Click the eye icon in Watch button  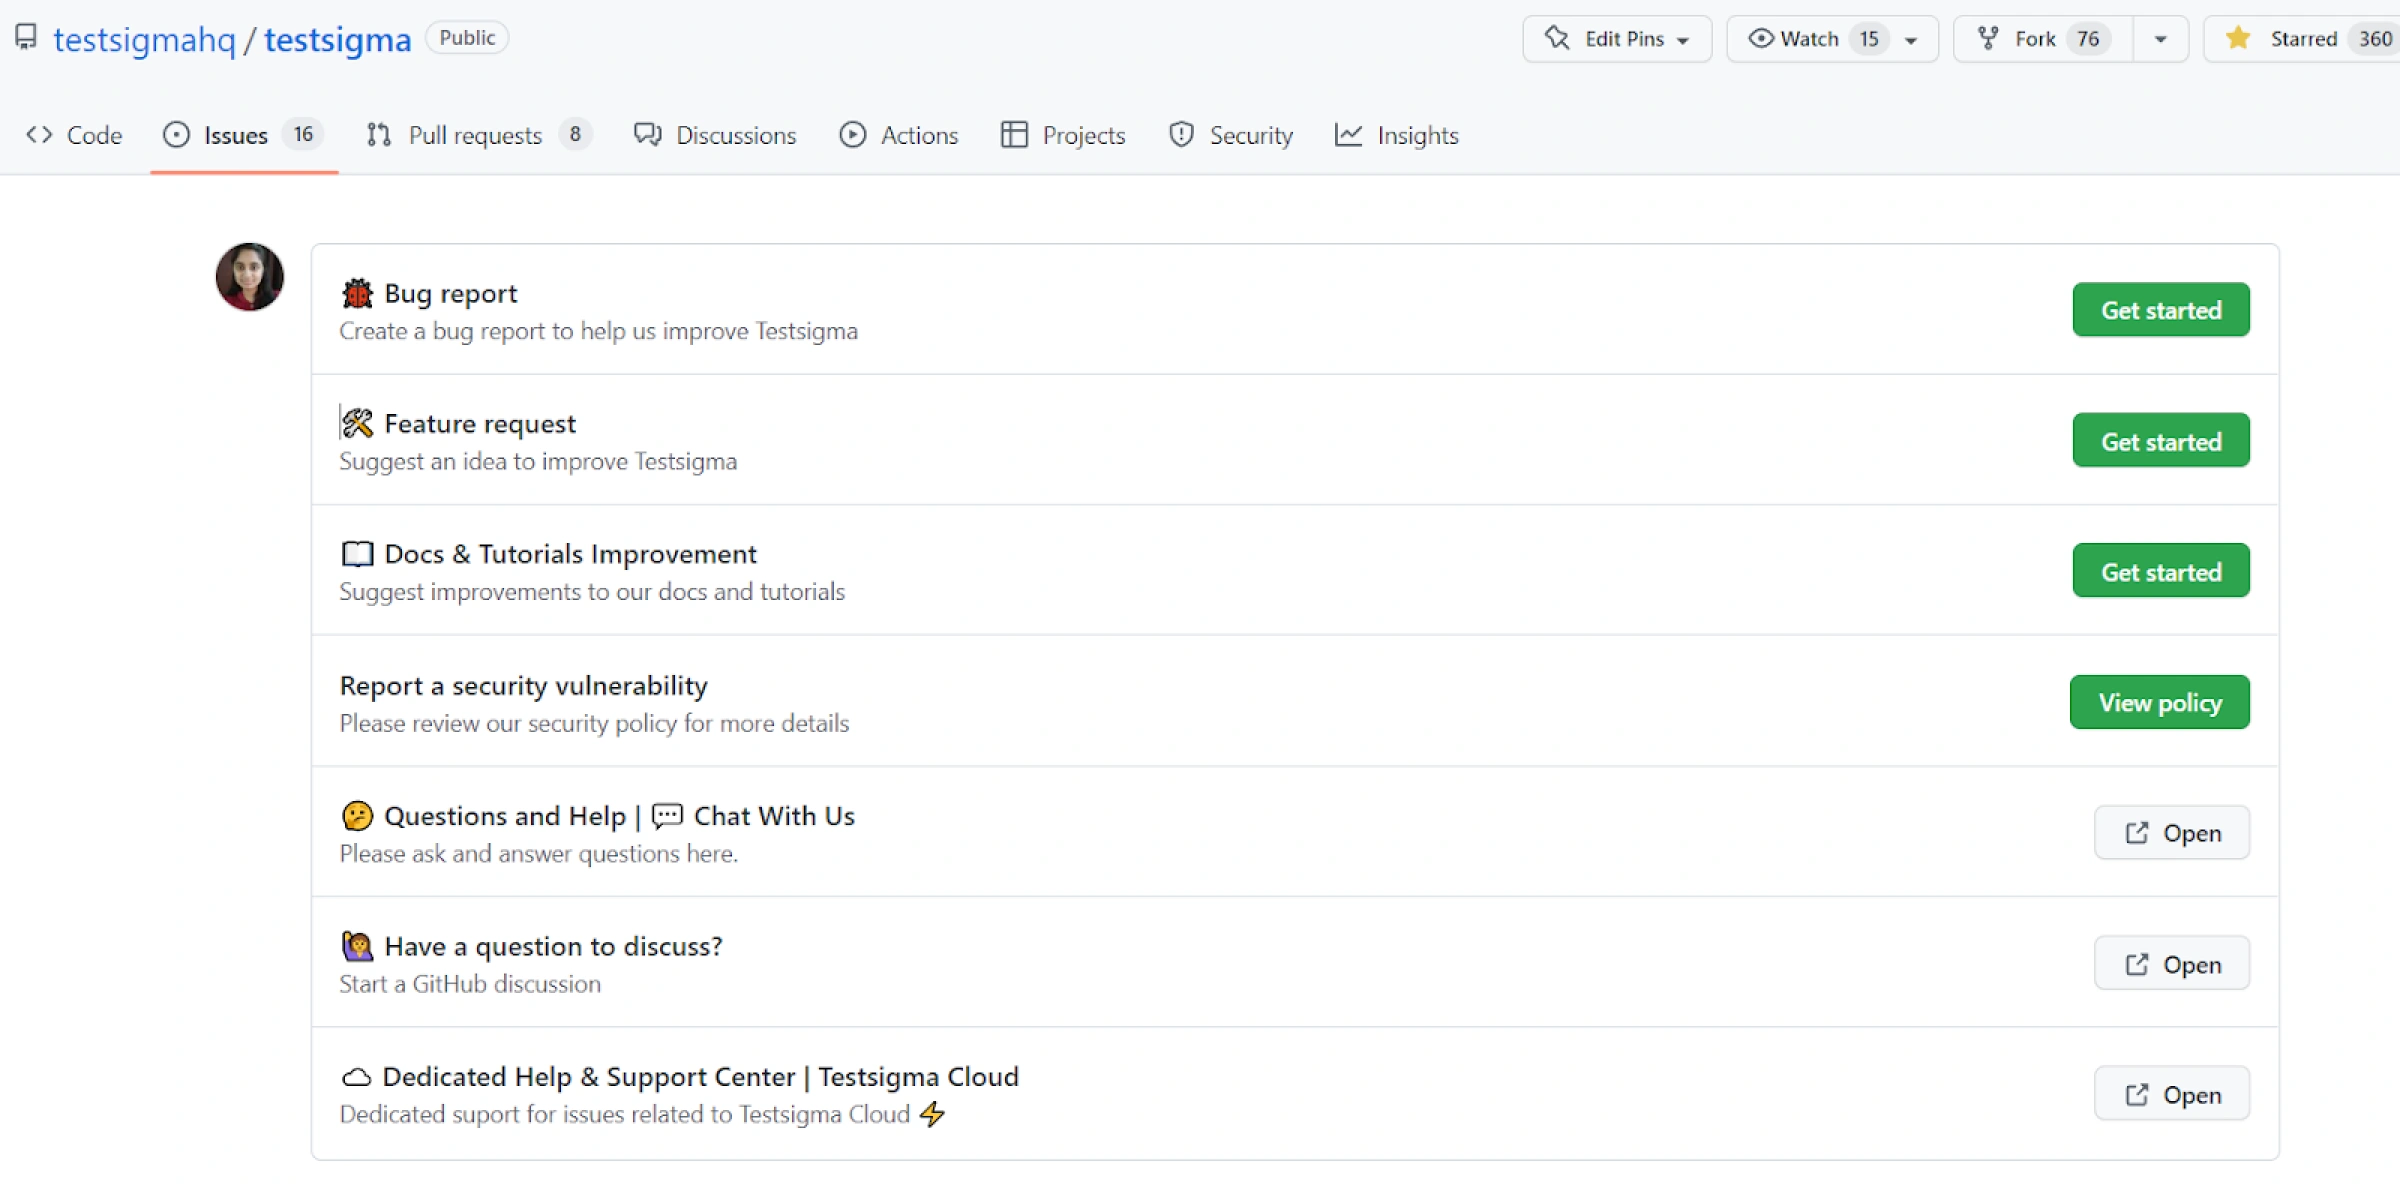click(1760, 39)
